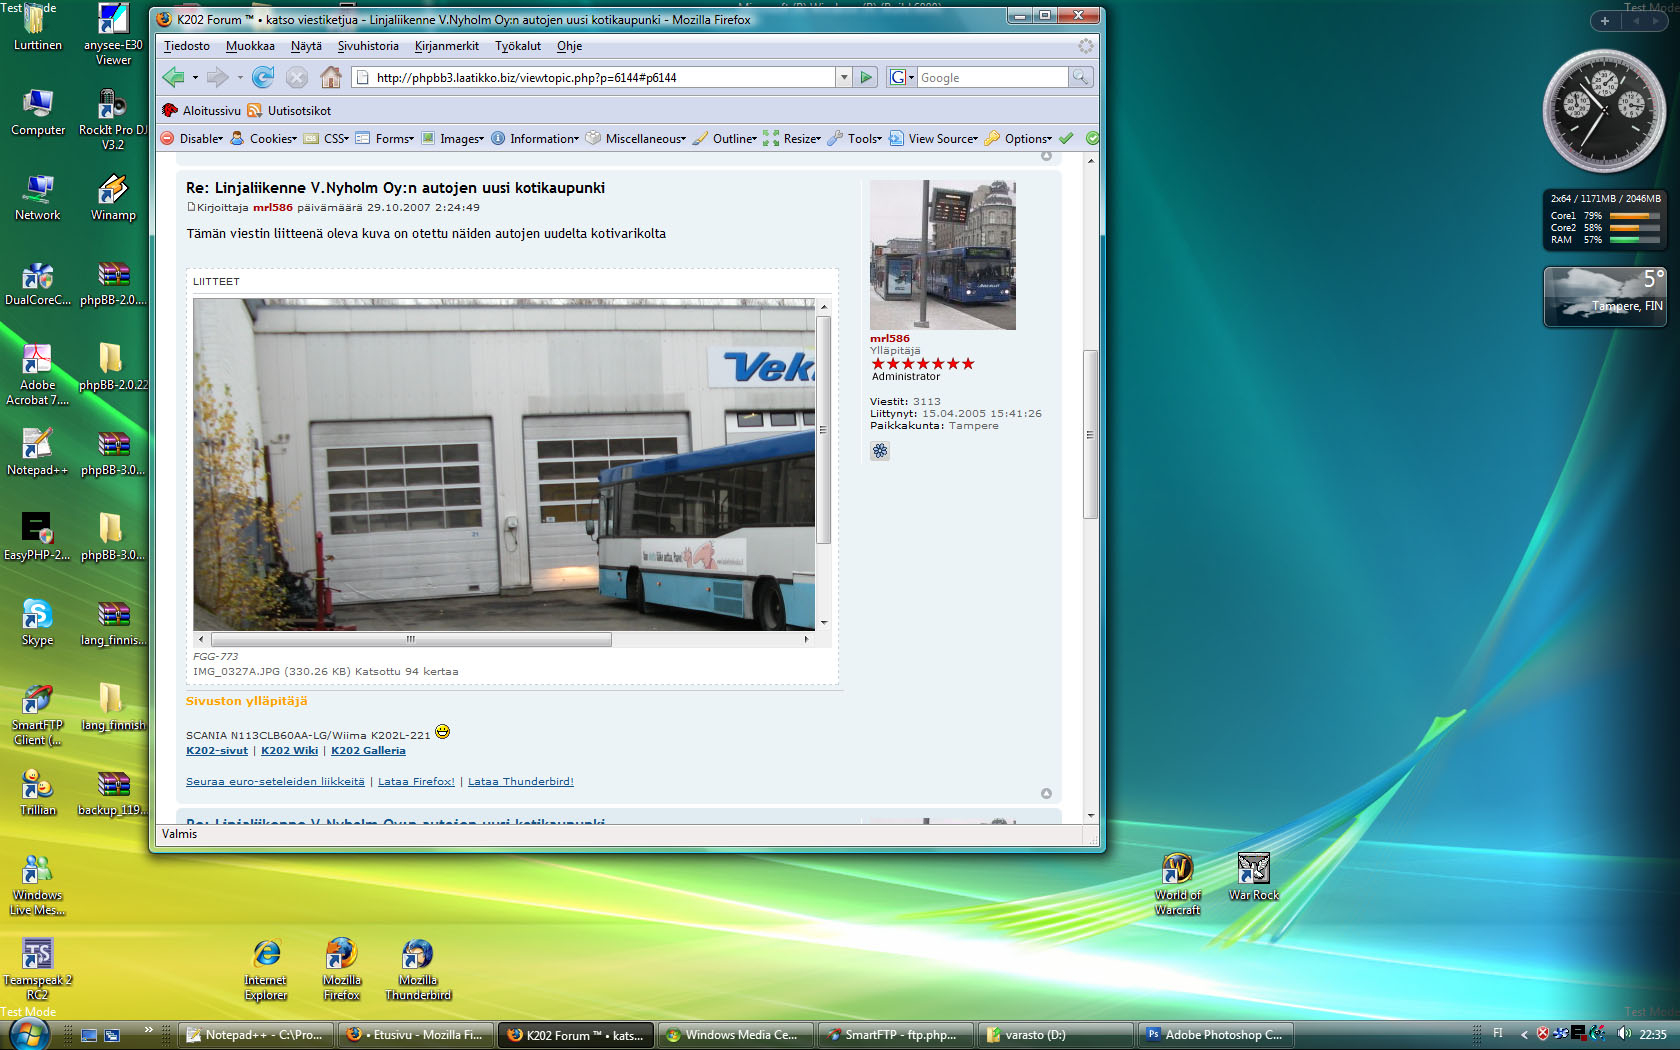1680x1050 pixels.
Task: Click mrl586 author link in post header
Action: point(273,208)
